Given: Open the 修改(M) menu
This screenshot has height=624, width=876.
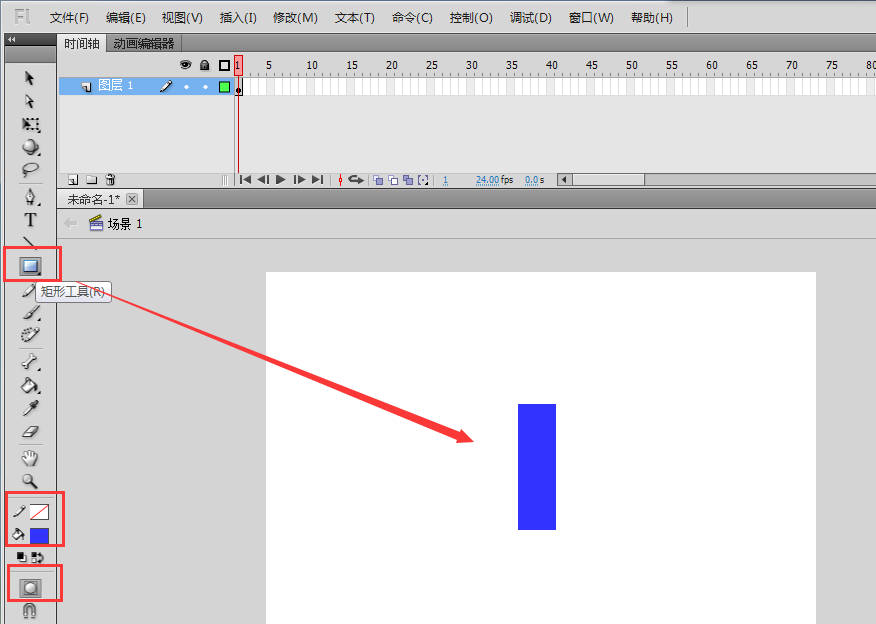Looking at the screenshot, I should click(x=295, y=18).
